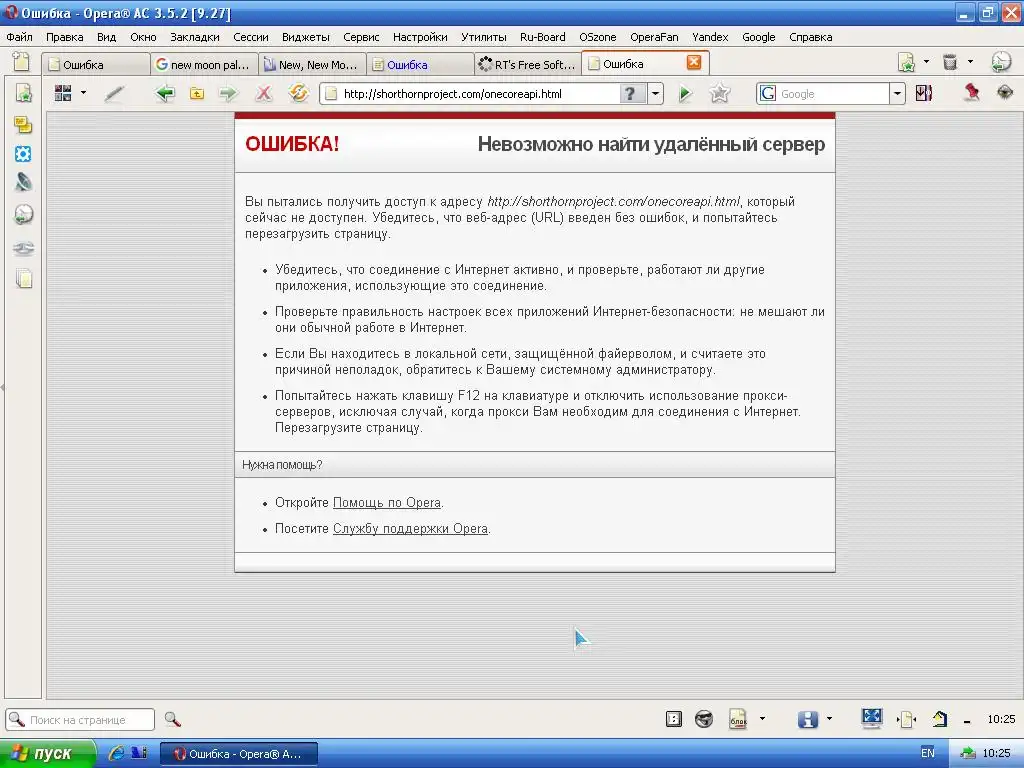Click the go up folder icon

pos(197,93)
